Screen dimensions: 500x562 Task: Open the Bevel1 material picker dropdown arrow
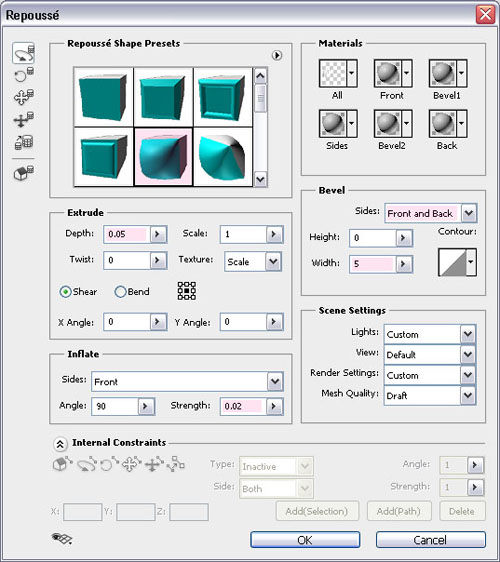[x=462, y=73]
